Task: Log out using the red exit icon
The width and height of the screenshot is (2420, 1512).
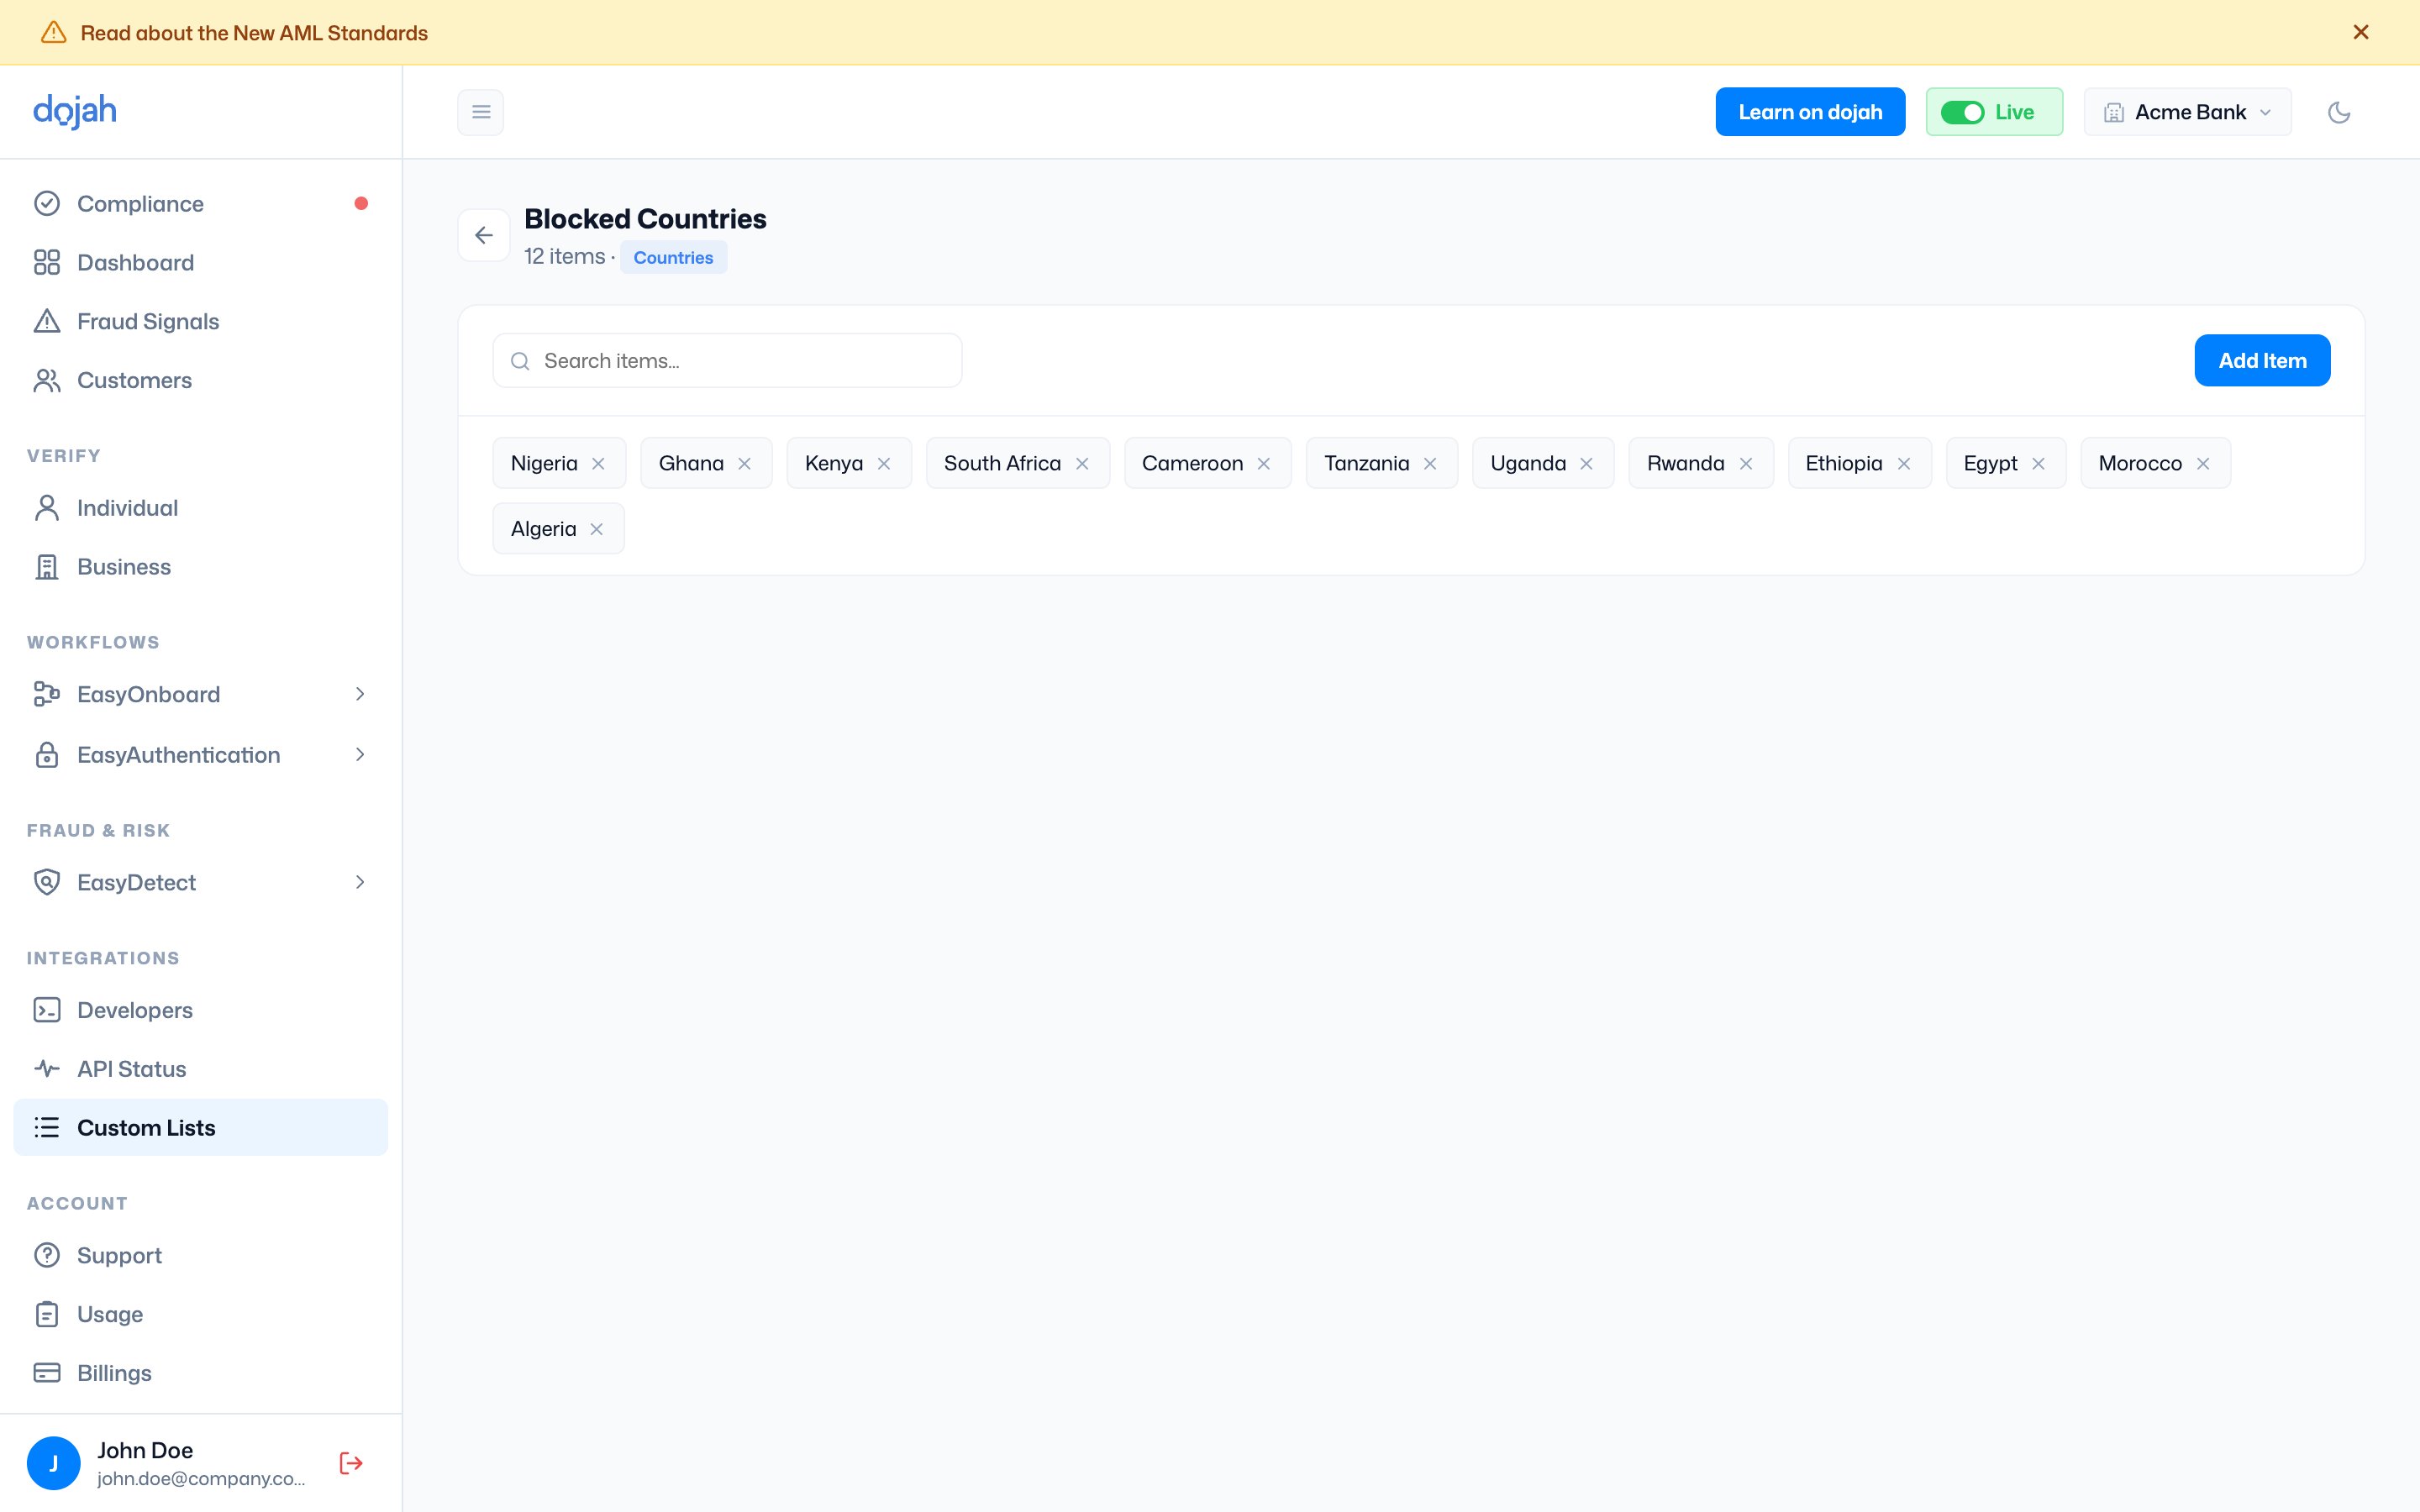Action: pos(351,1463)
